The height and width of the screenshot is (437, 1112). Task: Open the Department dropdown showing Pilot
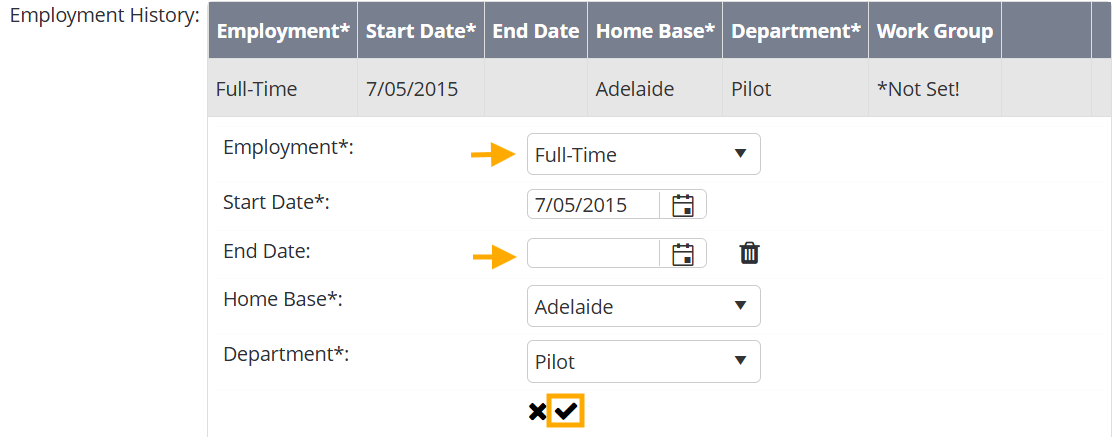(643, 362)
